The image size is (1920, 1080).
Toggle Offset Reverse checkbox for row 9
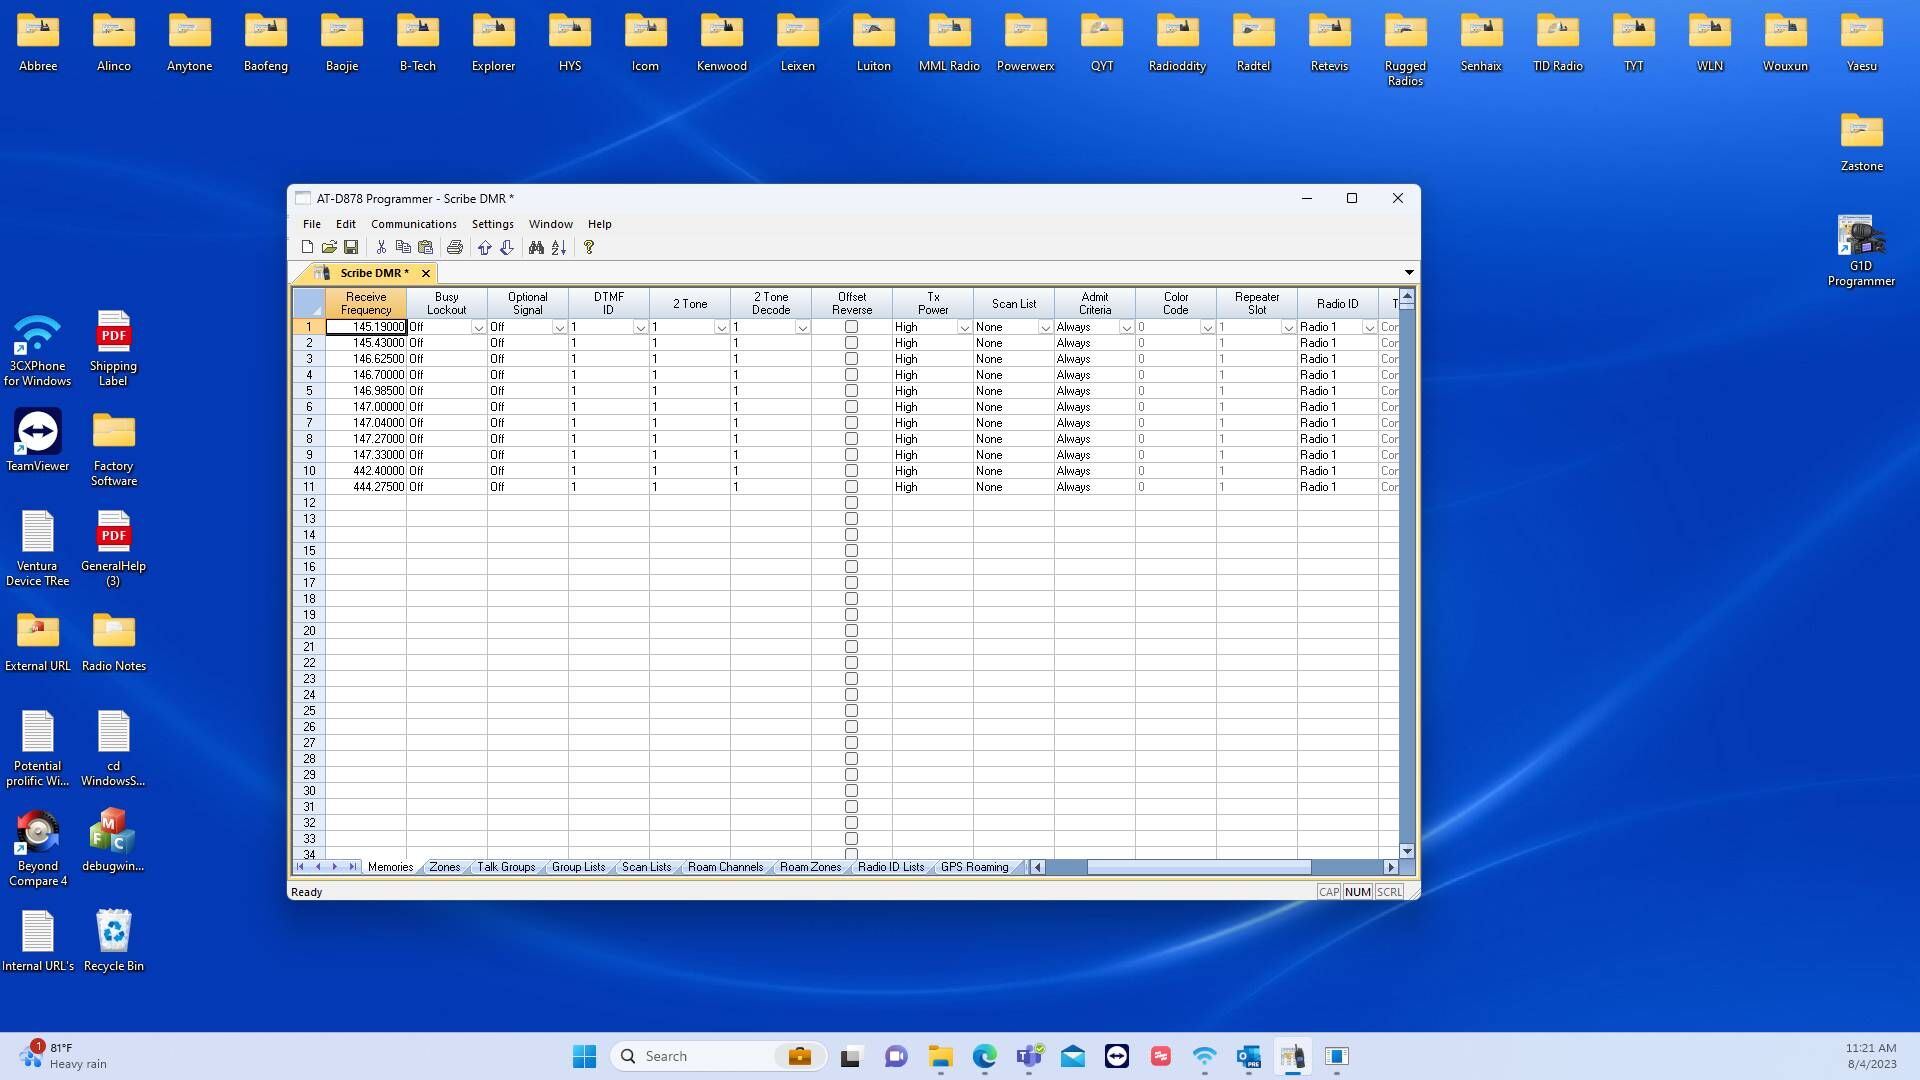point(851,455)
